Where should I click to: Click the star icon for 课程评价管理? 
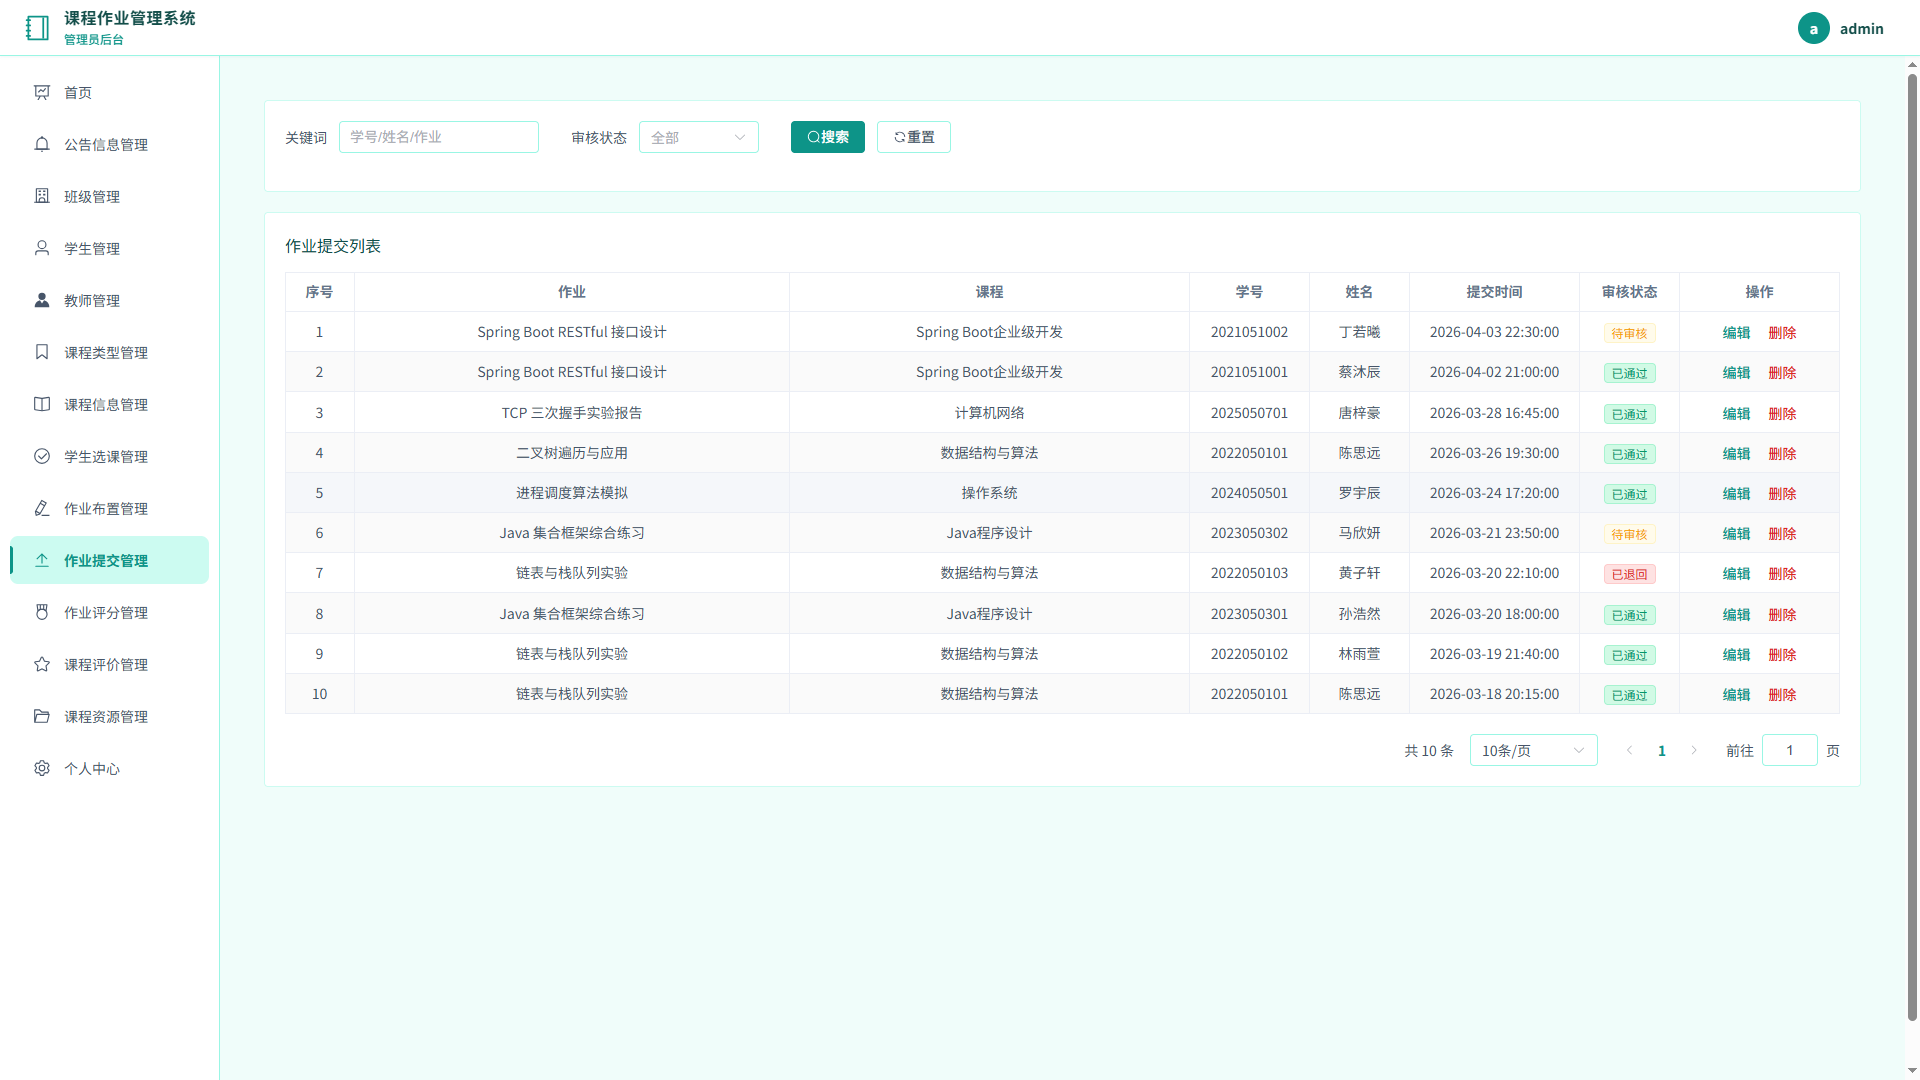point(42,664)
